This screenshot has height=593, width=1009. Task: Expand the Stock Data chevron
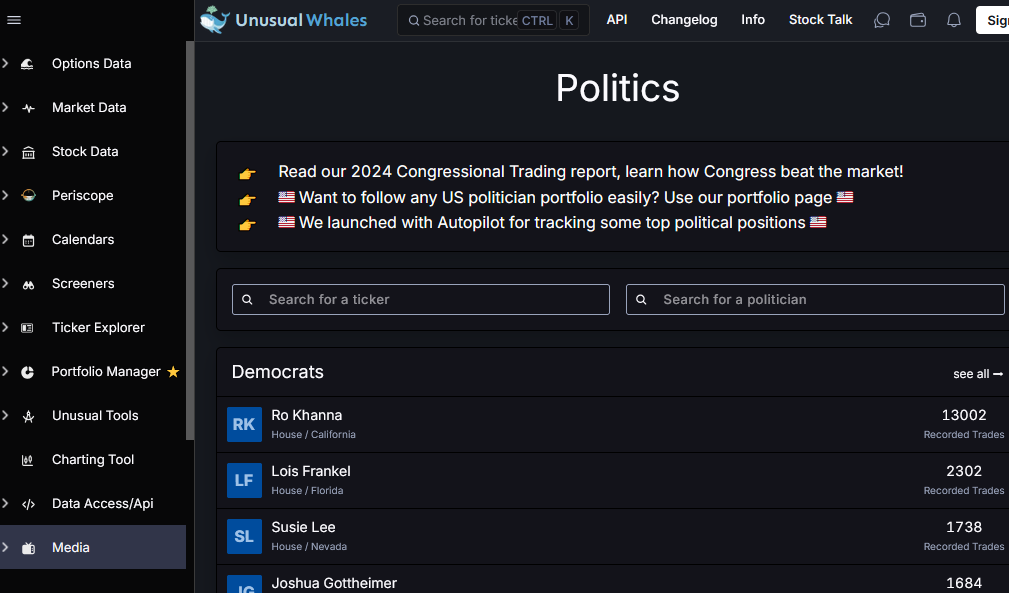point(5,151)
